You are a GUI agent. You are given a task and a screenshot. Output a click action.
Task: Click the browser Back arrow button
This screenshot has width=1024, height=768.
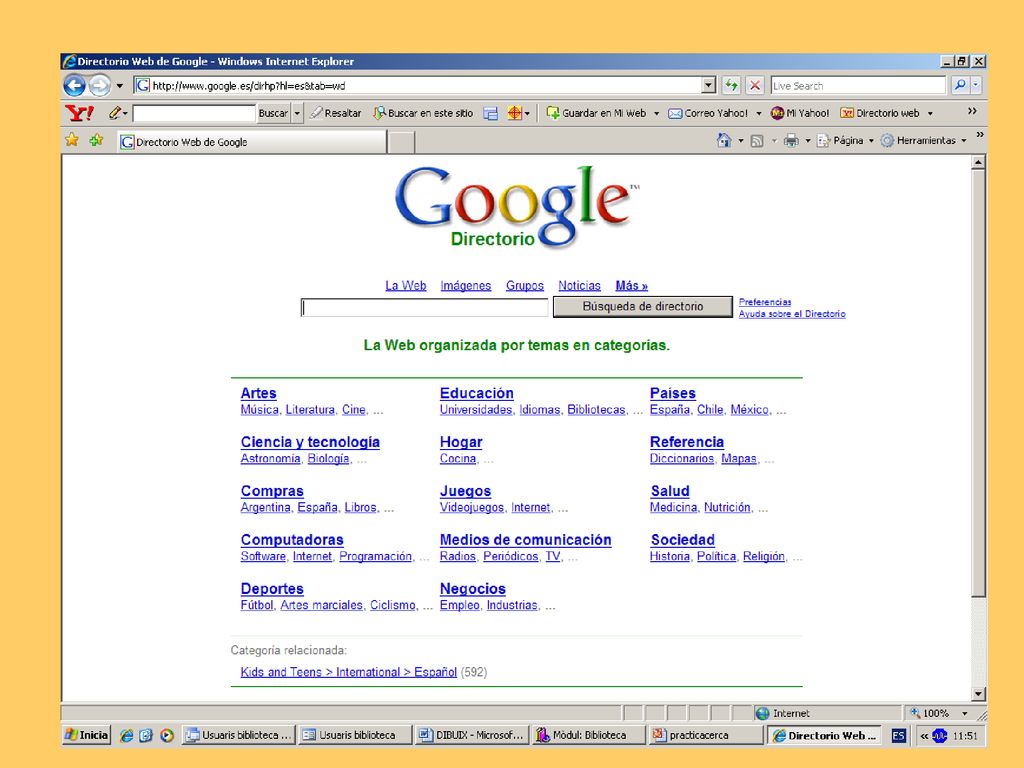pyautogui.click(x=74, y=86)
